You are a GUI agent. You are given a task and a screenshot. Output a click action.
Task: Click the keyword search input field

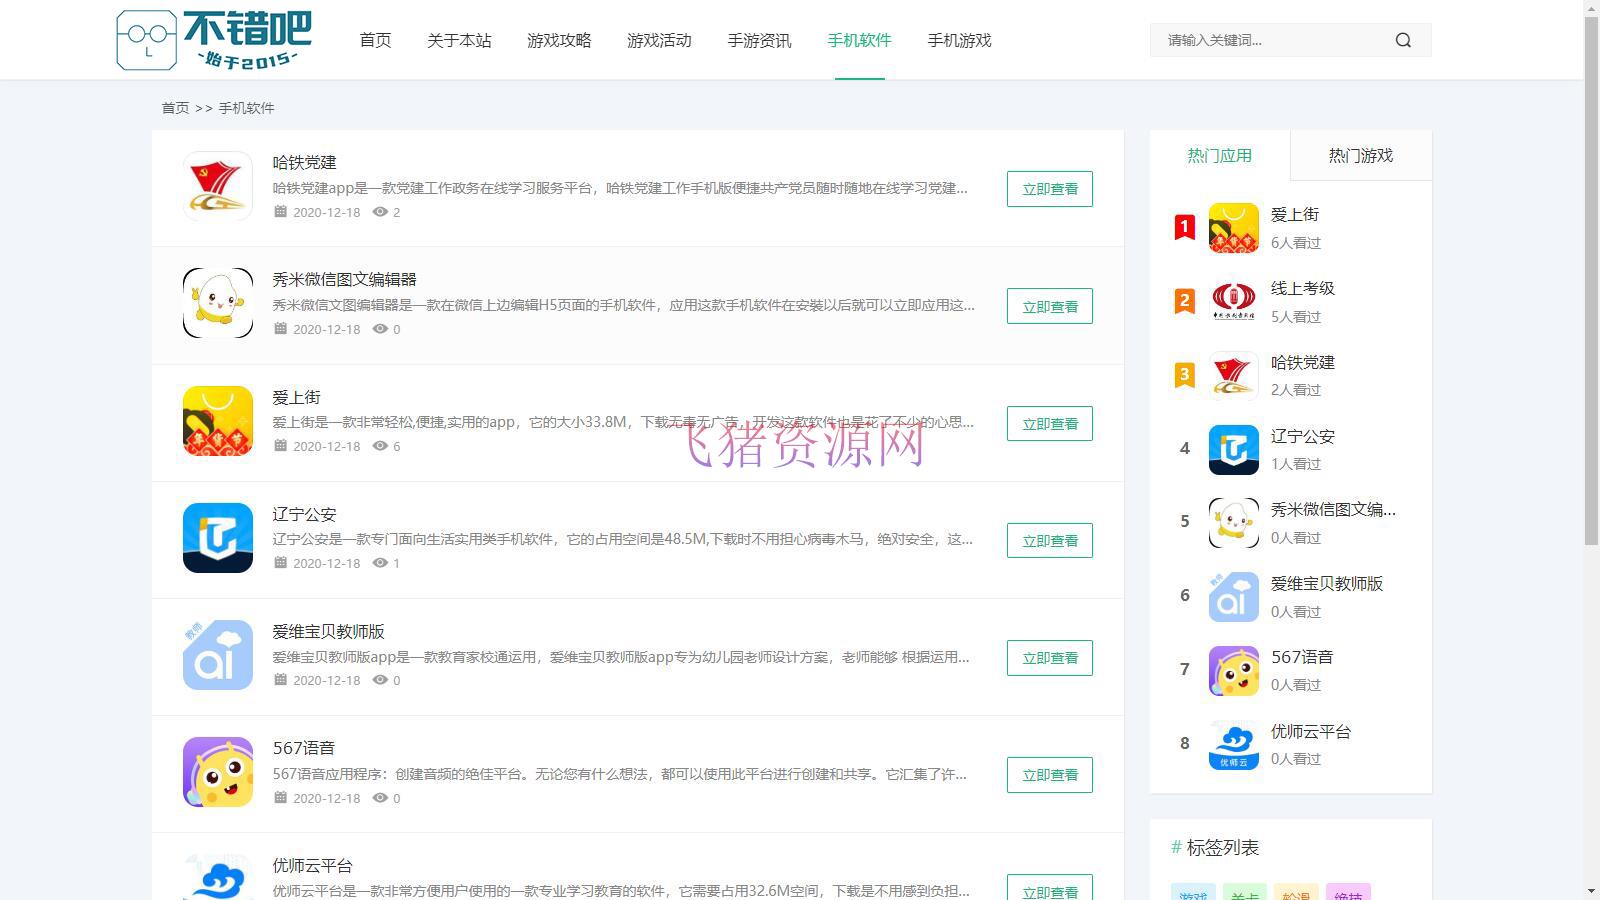click(1270, 40)
